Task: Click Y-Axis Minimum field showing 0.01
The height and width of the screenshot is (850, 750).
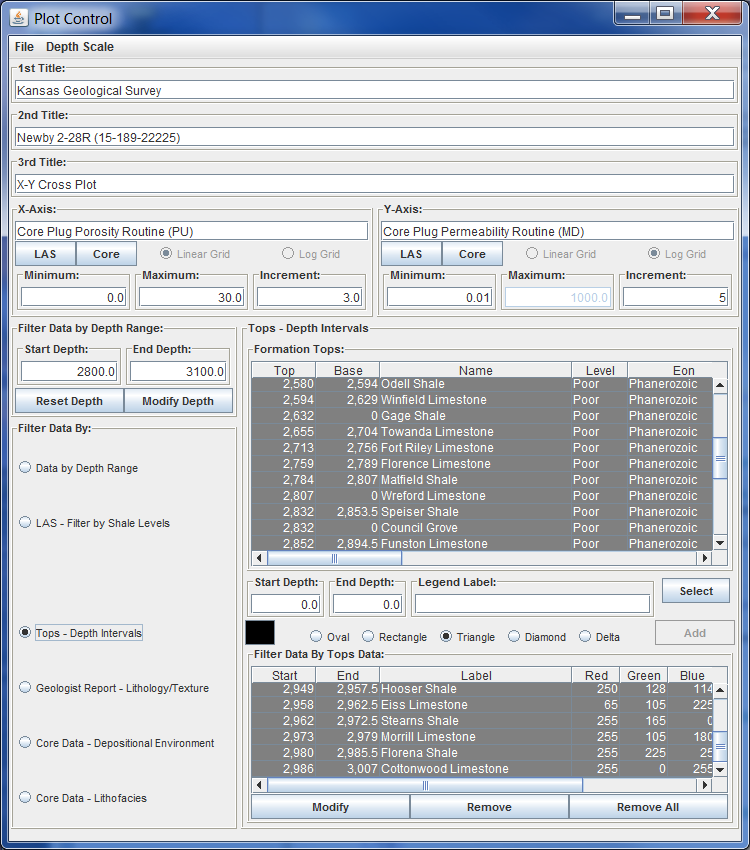Action: point(439,297)
